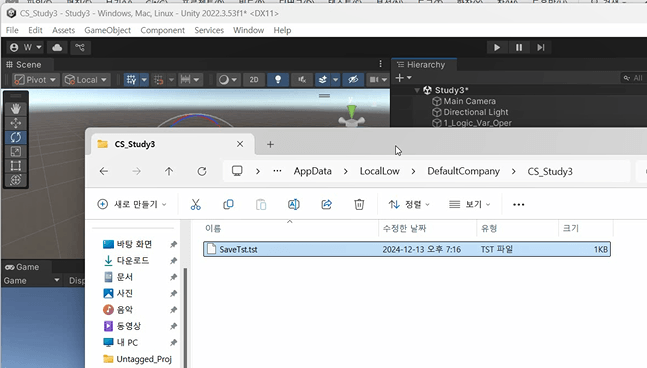Viewport: 647px width, 368px height.
Task: Click the Share icon in Explorer
Action: coord(326,204)
